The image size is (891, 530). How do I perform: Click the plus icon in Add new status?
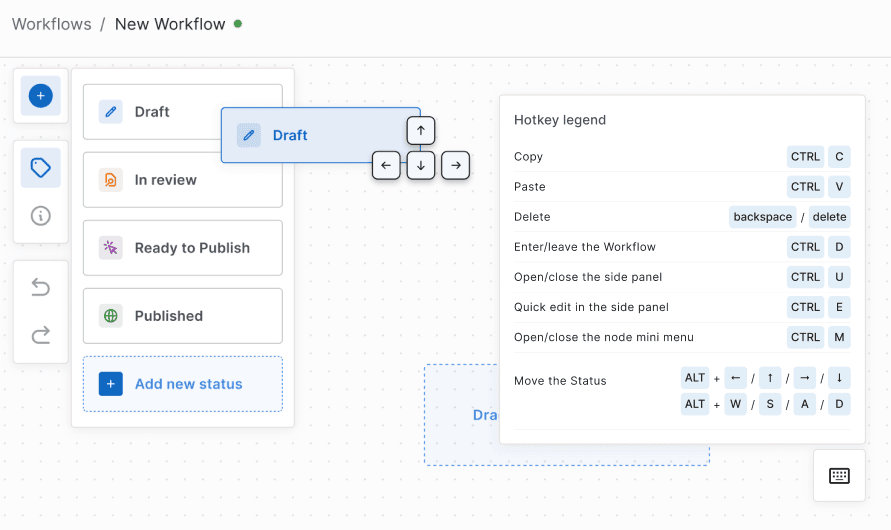(111, 384)
